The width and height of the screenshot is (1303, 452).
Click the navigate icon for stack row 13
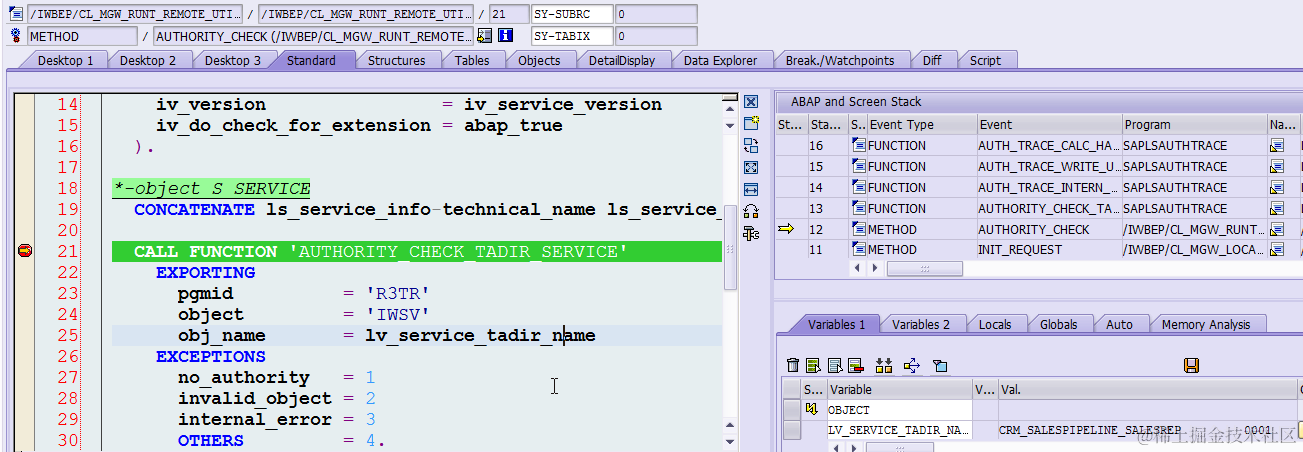[x=1276, y=208]
